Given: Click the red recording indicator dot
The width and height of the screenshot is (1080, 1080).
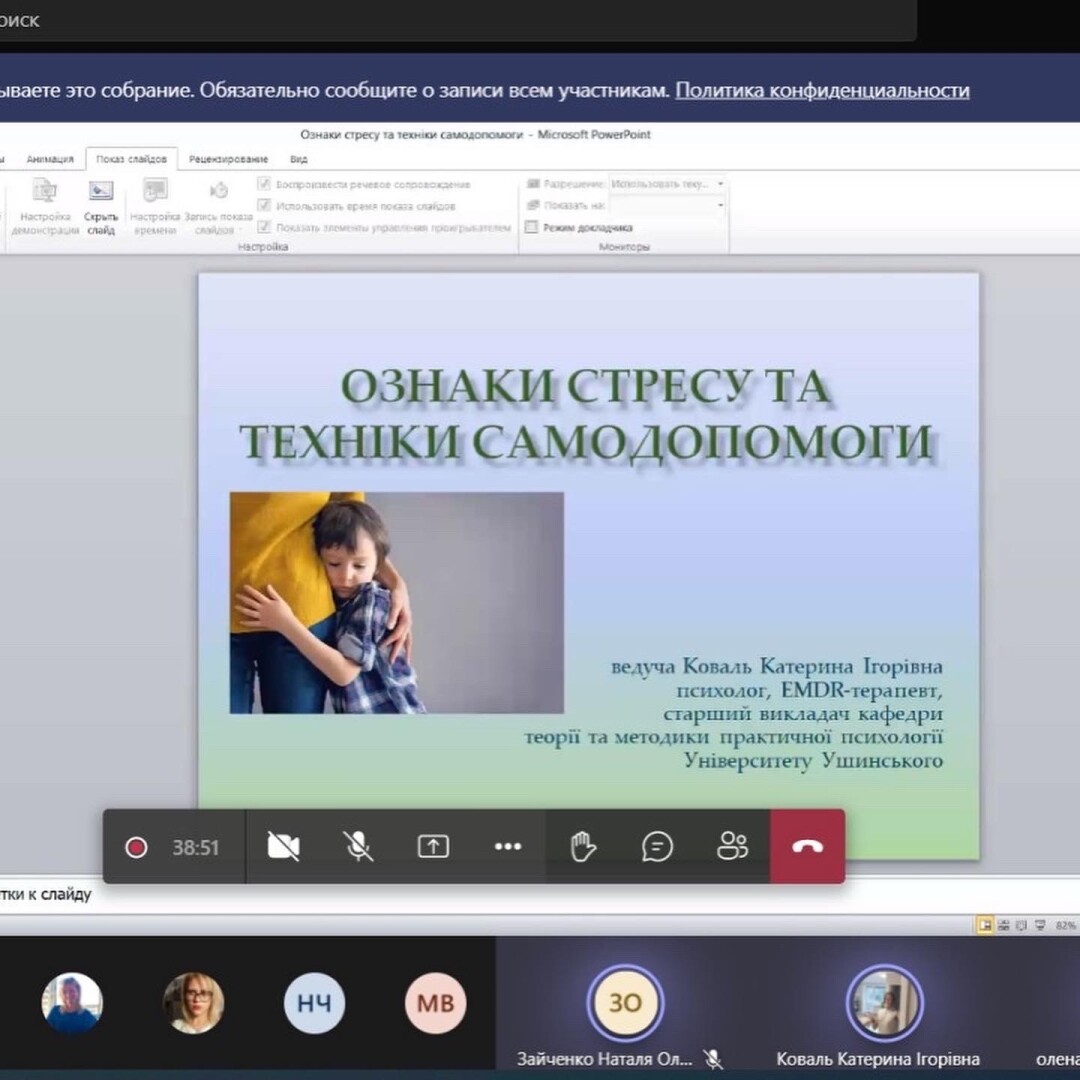Looking at the screenshot, I should tap(136, 848).
